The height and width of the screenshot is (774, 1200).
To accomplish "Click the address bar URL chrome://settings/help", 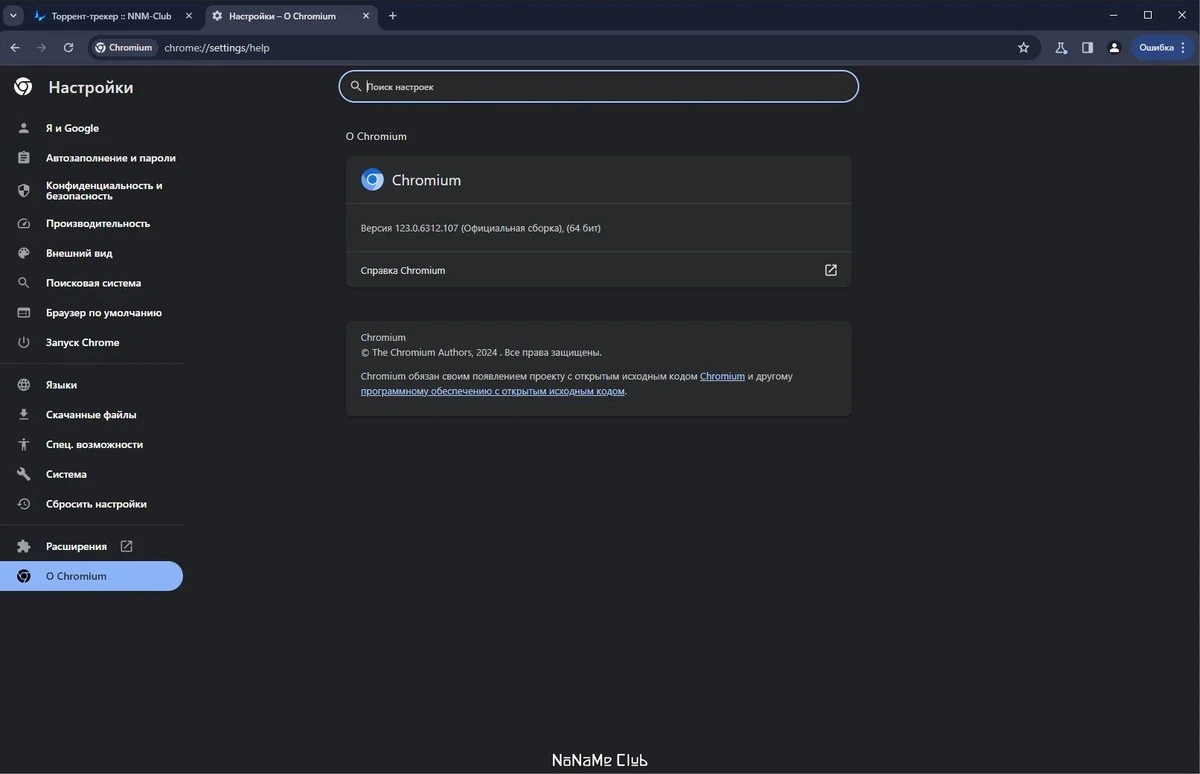I will click(x=217, y=47).
